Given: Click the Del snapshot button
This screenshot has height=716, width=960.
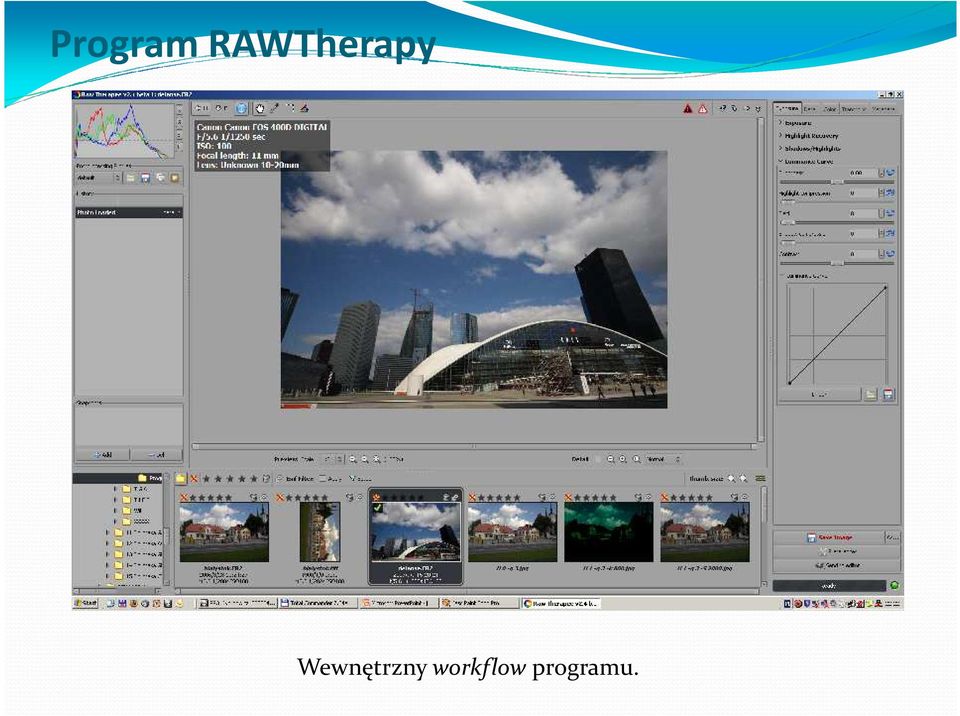Looking at the screenshot, I should [x=156, y=455].
